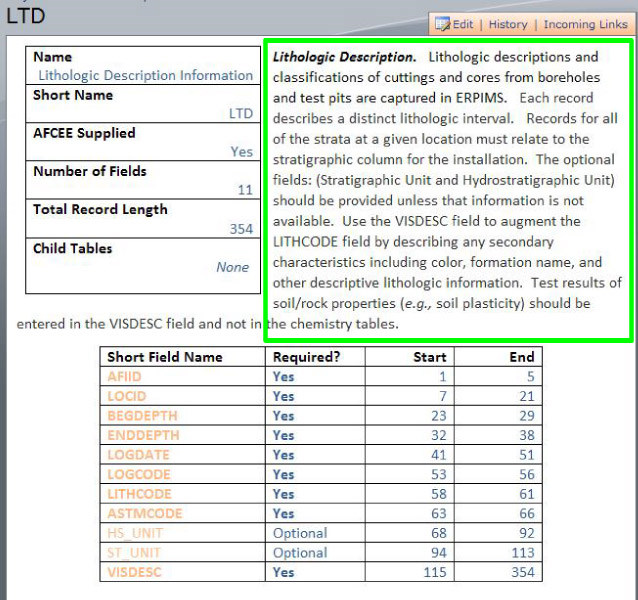Open the History page link
Image resolution: width=638 pixels, height=600 pixels.
(508, 24)
